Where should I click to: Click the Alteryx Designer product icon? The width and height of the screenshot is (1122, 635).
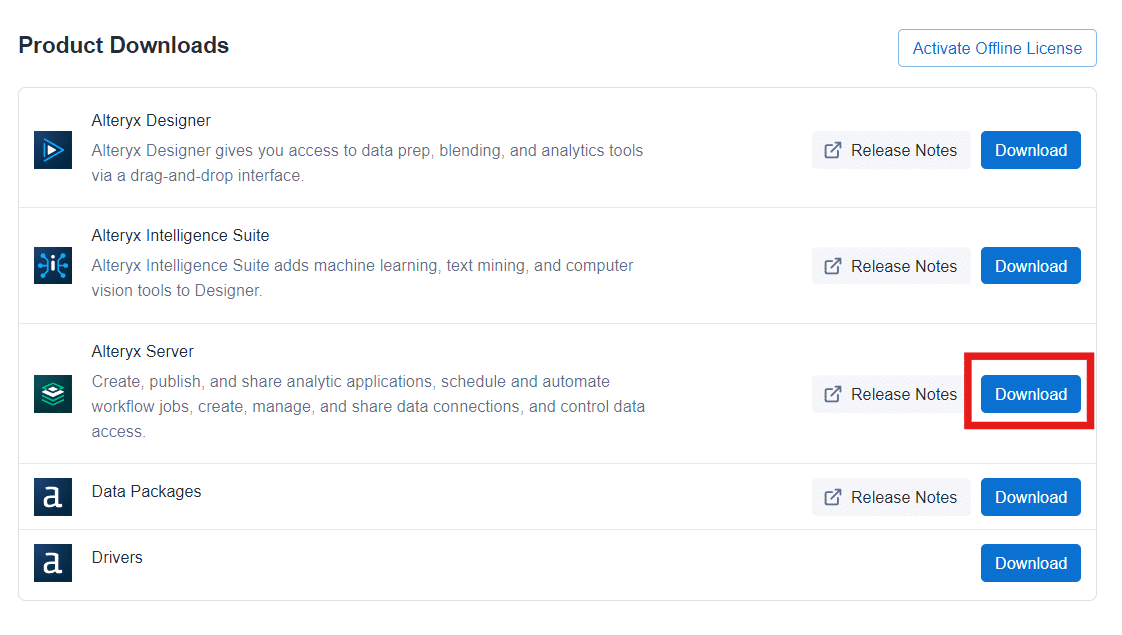pos(53,150)
